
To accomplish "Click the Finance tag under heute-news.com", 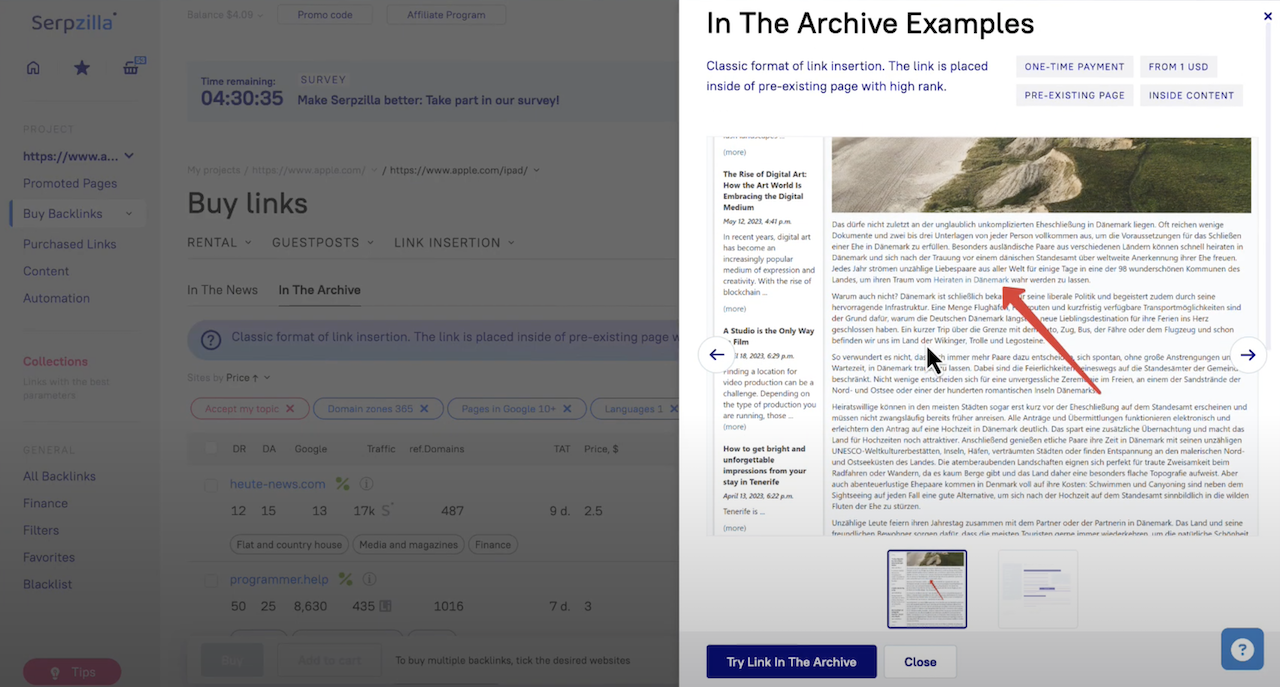I will click(x=493, y=545).
